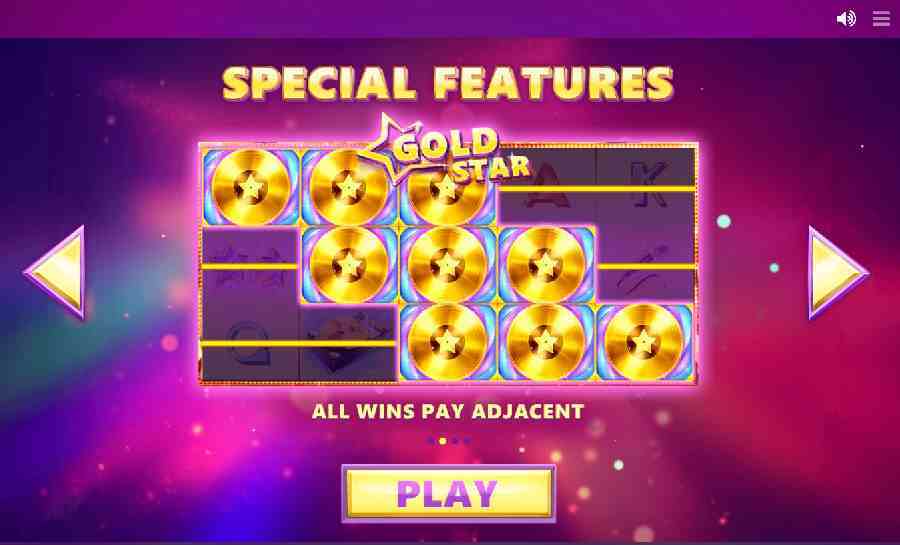Click the All Wins Pay Adjacent caption
This screenshot has width=900, height=545.
point(448,411)
